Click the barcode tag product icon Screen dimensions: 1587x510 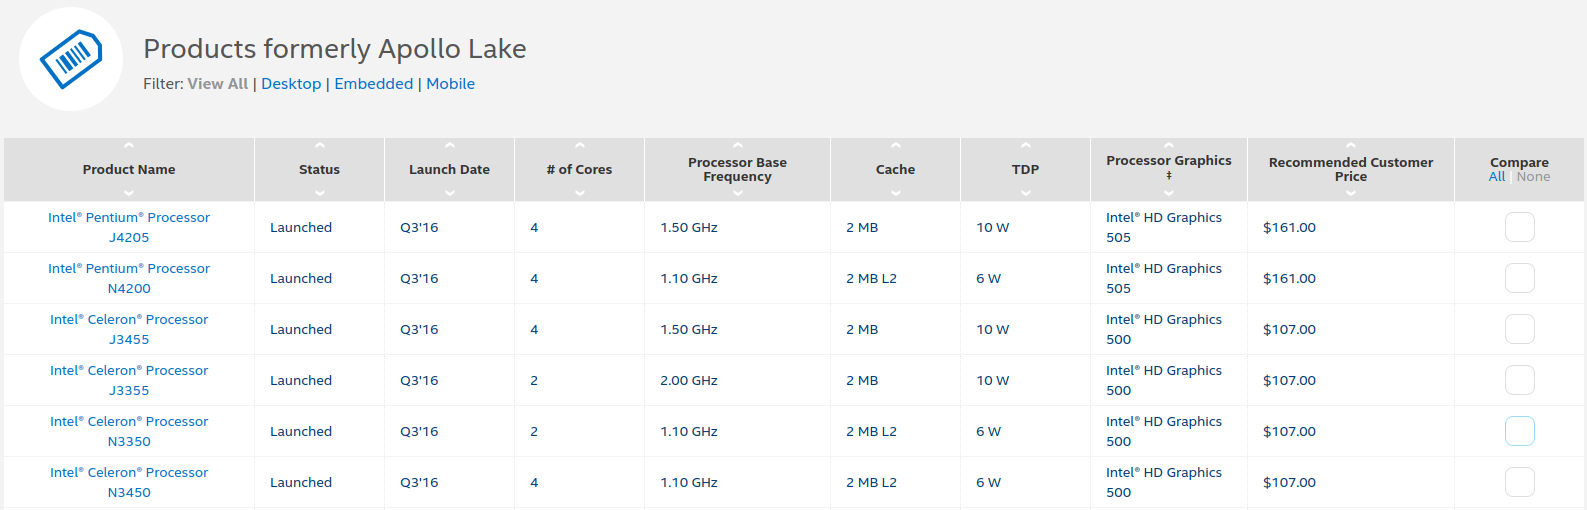pyautogui.click(x=71, y=59)
